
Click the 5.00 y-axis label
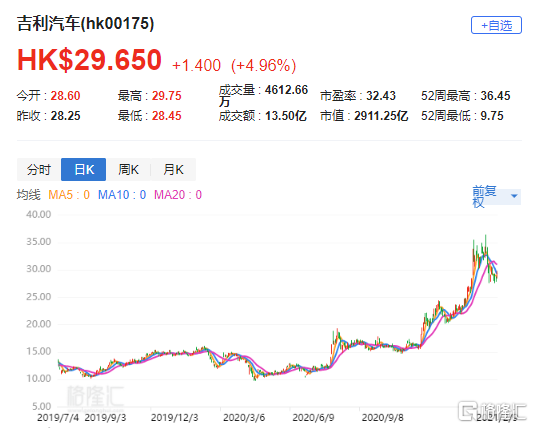41,406
